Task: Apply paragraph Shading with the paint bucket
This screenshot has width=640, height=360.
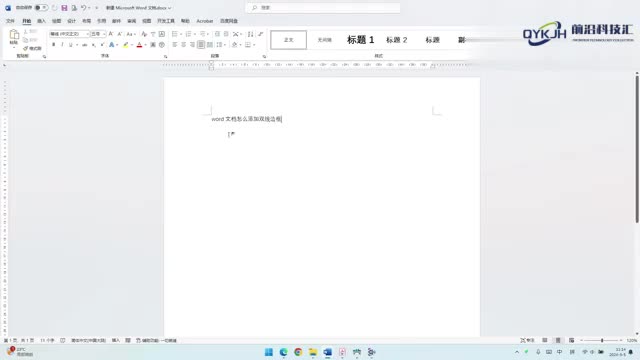Action: pyautogui.click(x=234, y=44)
